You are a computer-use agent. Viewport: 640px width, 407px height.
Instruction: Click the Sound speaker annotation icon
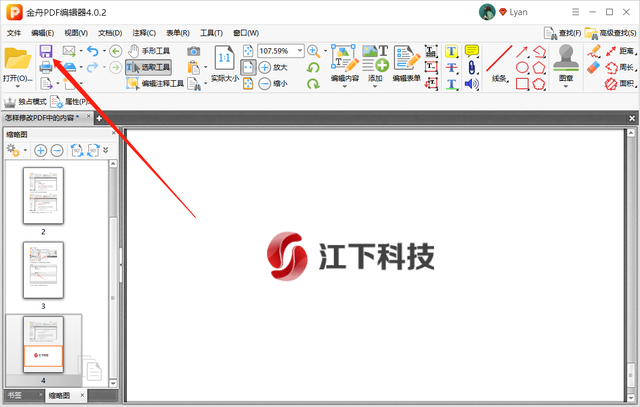click(x=471, y=84)
